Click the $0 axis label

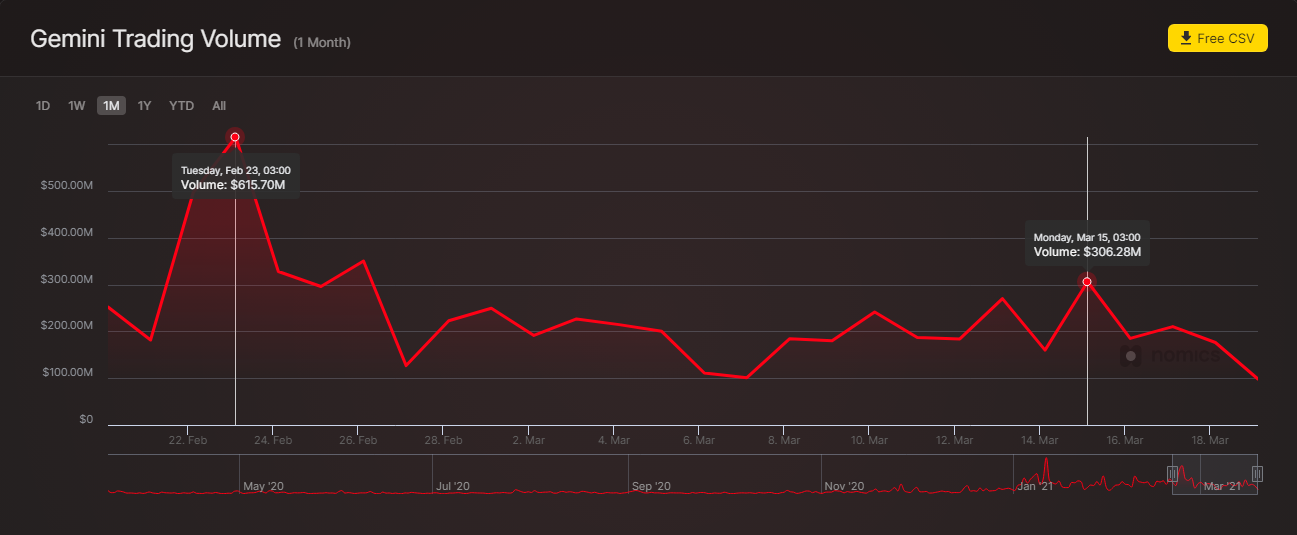coord(86,419)
